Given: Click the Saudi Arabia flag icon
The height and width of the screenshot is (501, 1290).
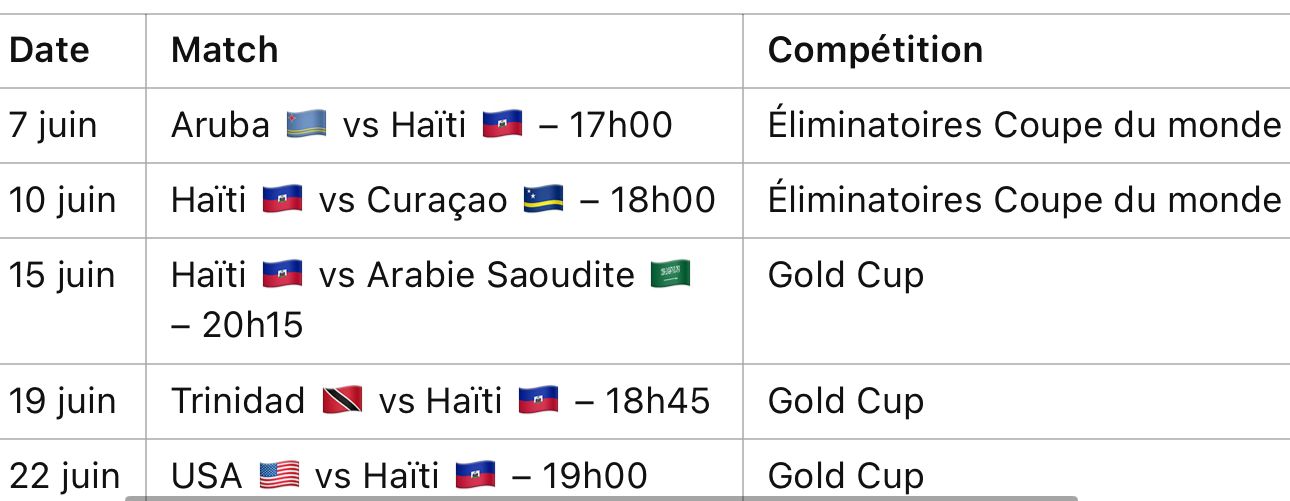Looking at the screenshot, I should [670, 275].
